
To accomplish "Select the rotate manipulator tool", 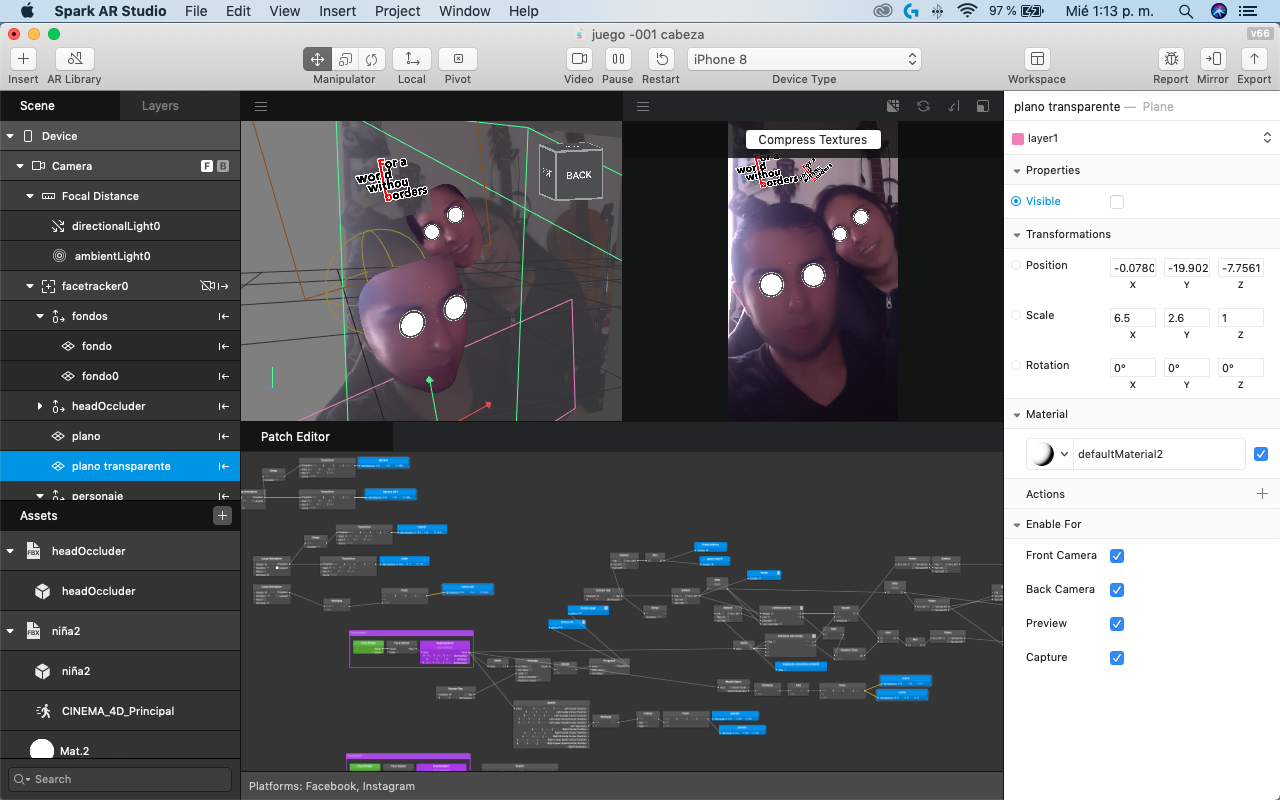I will tap(372, 59).
